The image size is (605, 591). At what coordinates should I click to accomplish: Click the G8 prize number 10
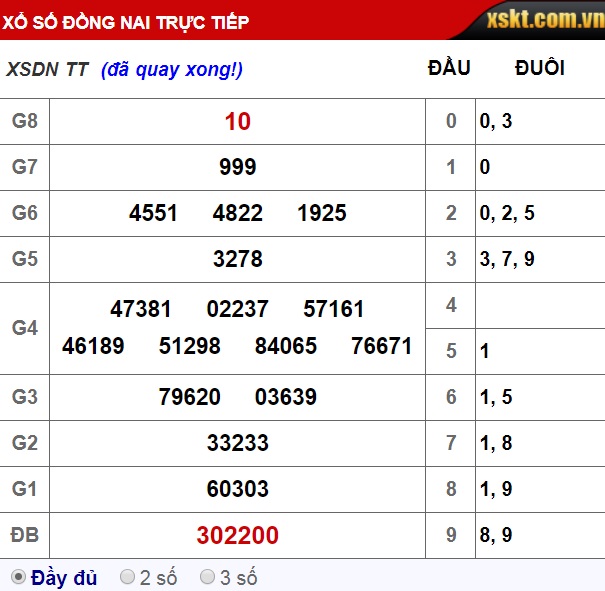point(237,122)
